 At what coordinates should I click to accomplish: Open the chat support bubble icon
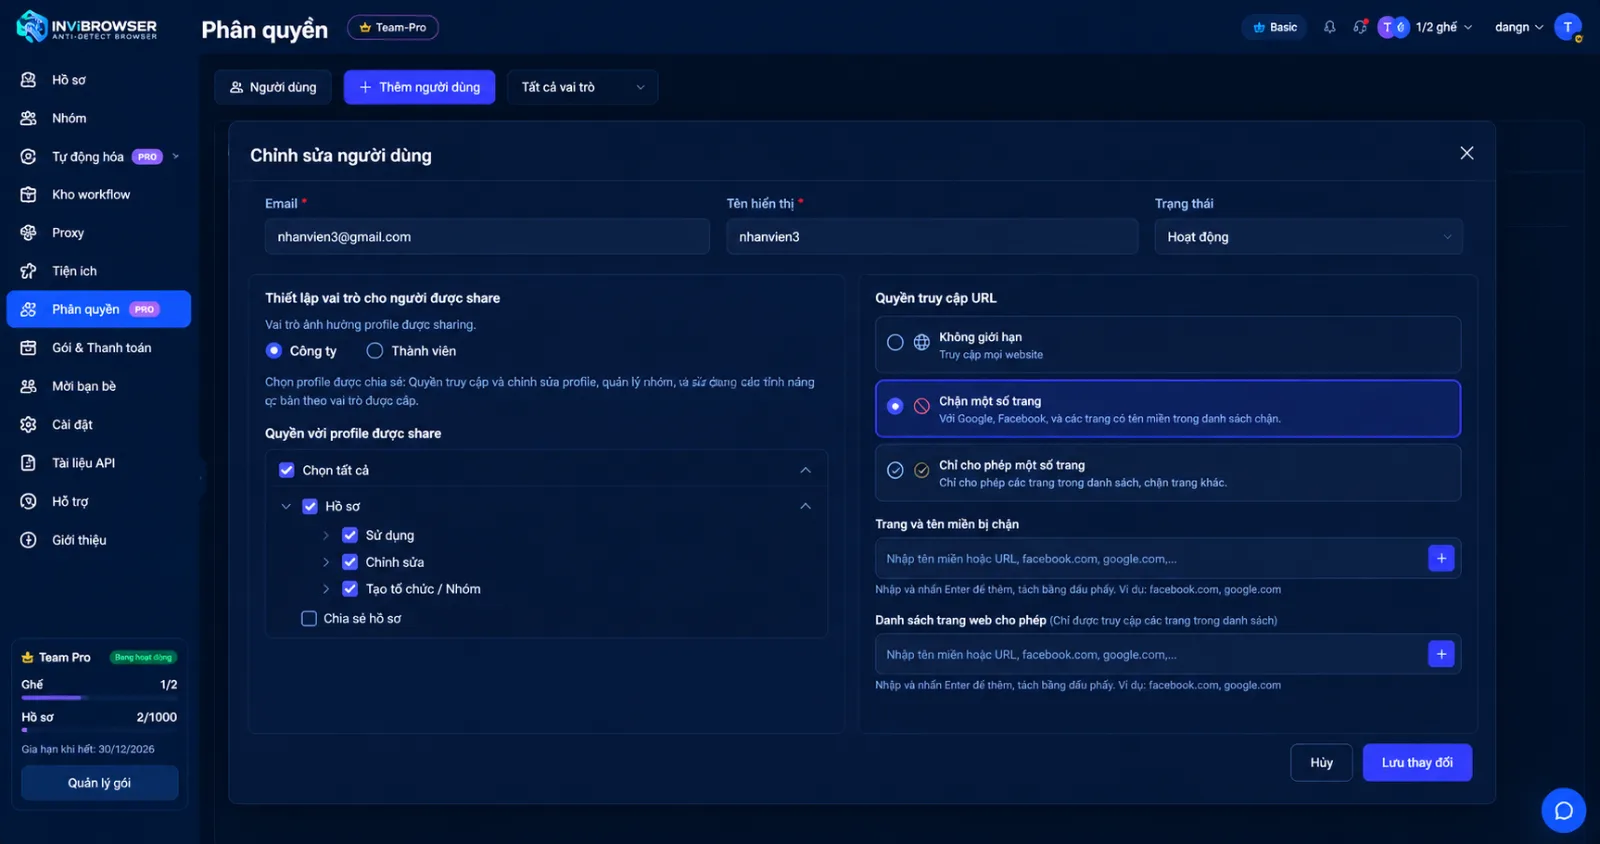(x=1563, y=810)
